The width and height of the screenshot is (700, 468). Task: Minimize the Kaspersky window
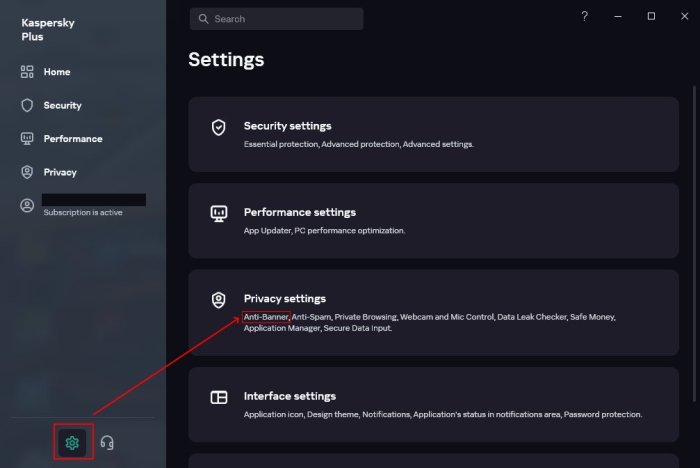tap(618, 16)
